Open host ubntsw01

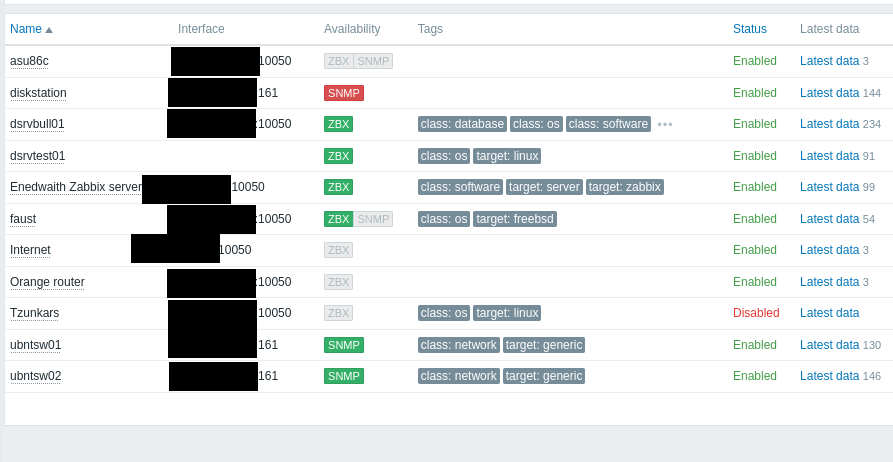click(x=35, y=345)
